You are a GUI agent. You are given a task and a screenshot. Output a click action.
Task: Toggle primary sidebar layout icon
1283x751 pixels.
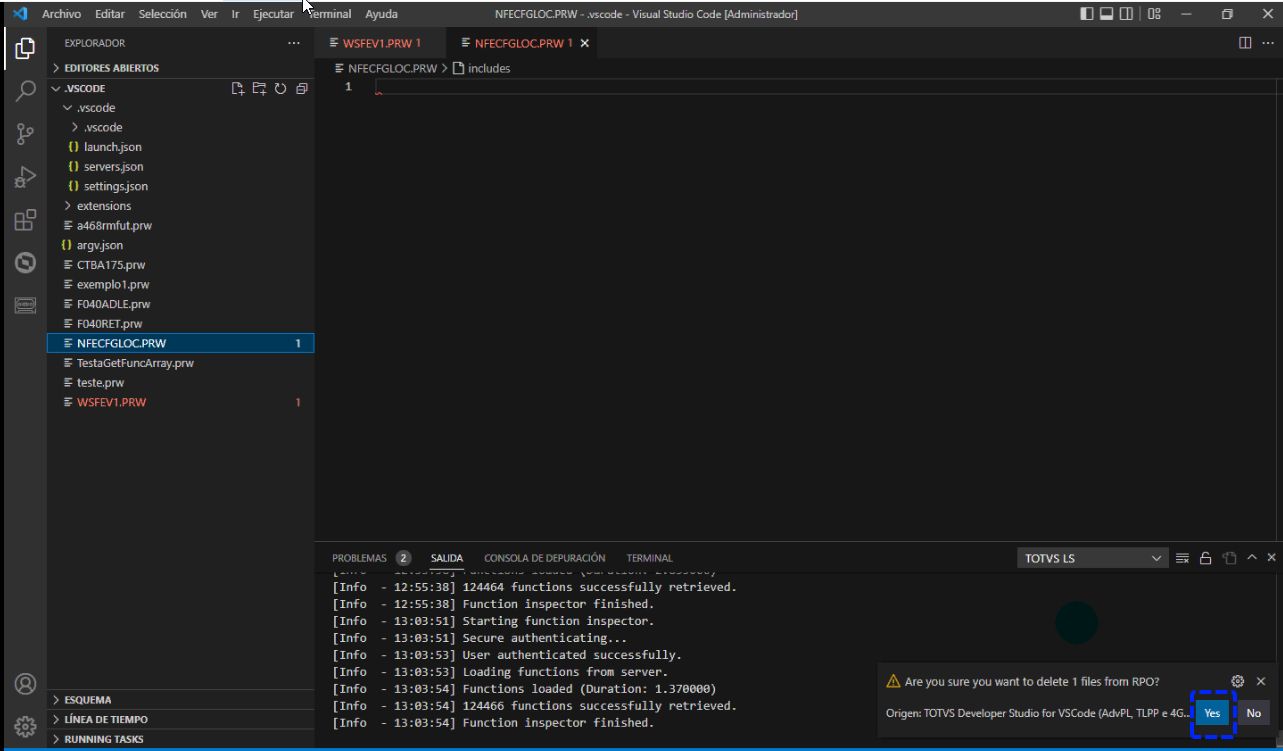coord(1087,14)
